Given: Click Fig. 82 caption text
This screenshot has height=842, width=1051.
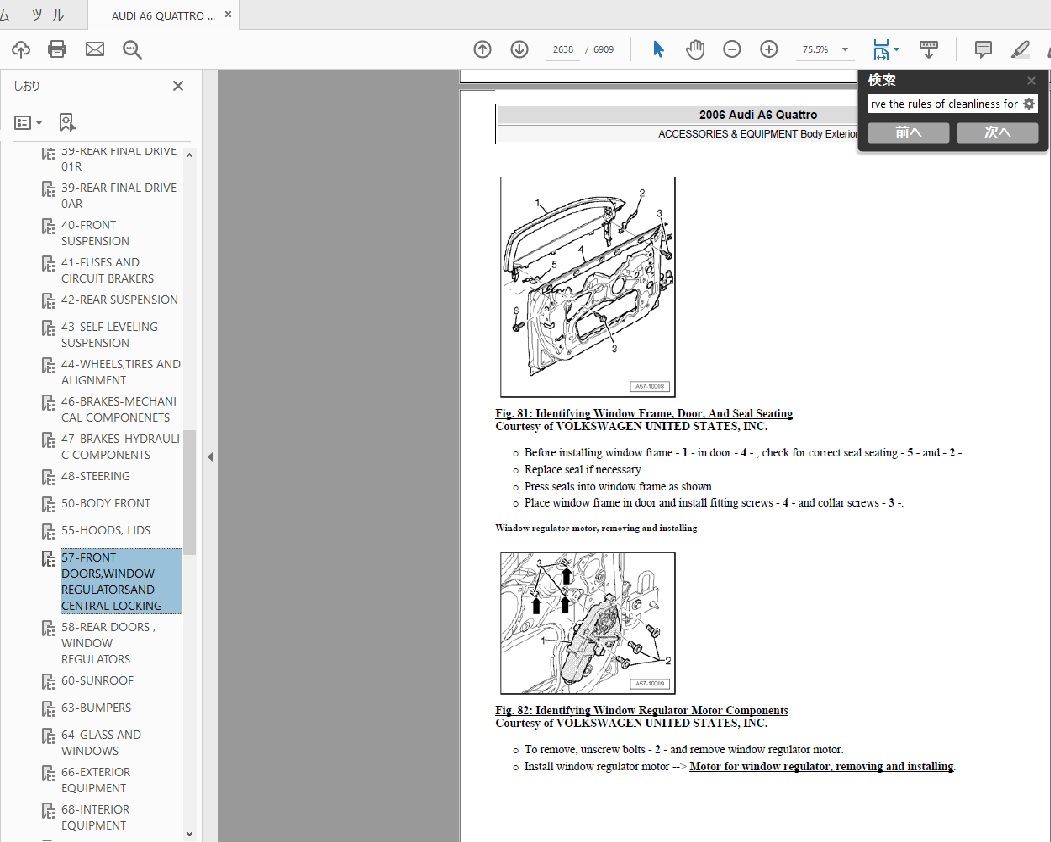Looking at the screenshot, I should pyautogui.click(x=641, y=710).
